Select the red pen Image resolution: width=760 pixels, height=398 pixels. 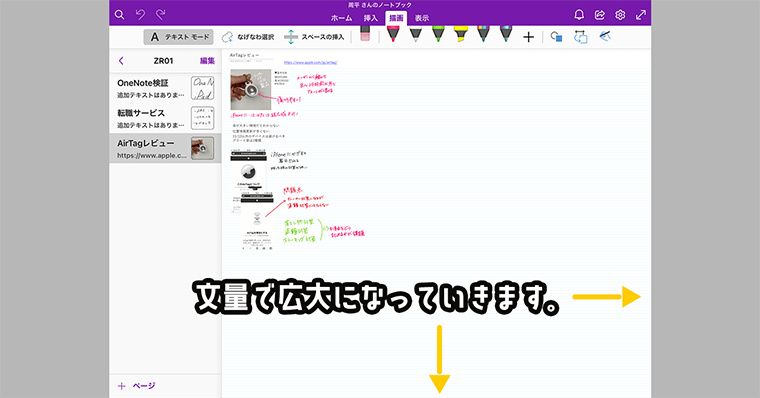[x=393, y=34]
